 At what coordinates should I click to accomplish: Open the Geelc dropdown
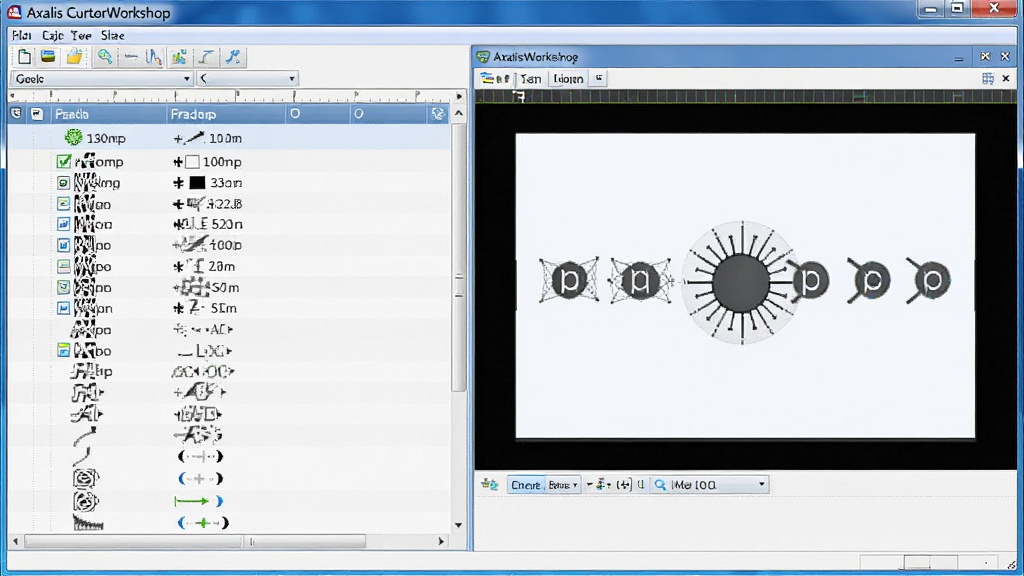(x=102, y=78)
